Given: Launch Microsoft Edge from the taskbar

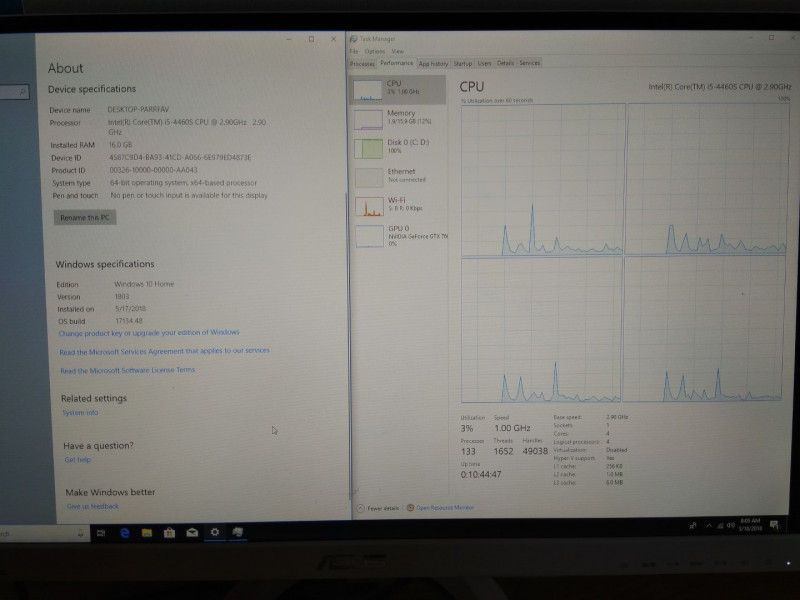Looking at the screenshot, I should 124,533.
